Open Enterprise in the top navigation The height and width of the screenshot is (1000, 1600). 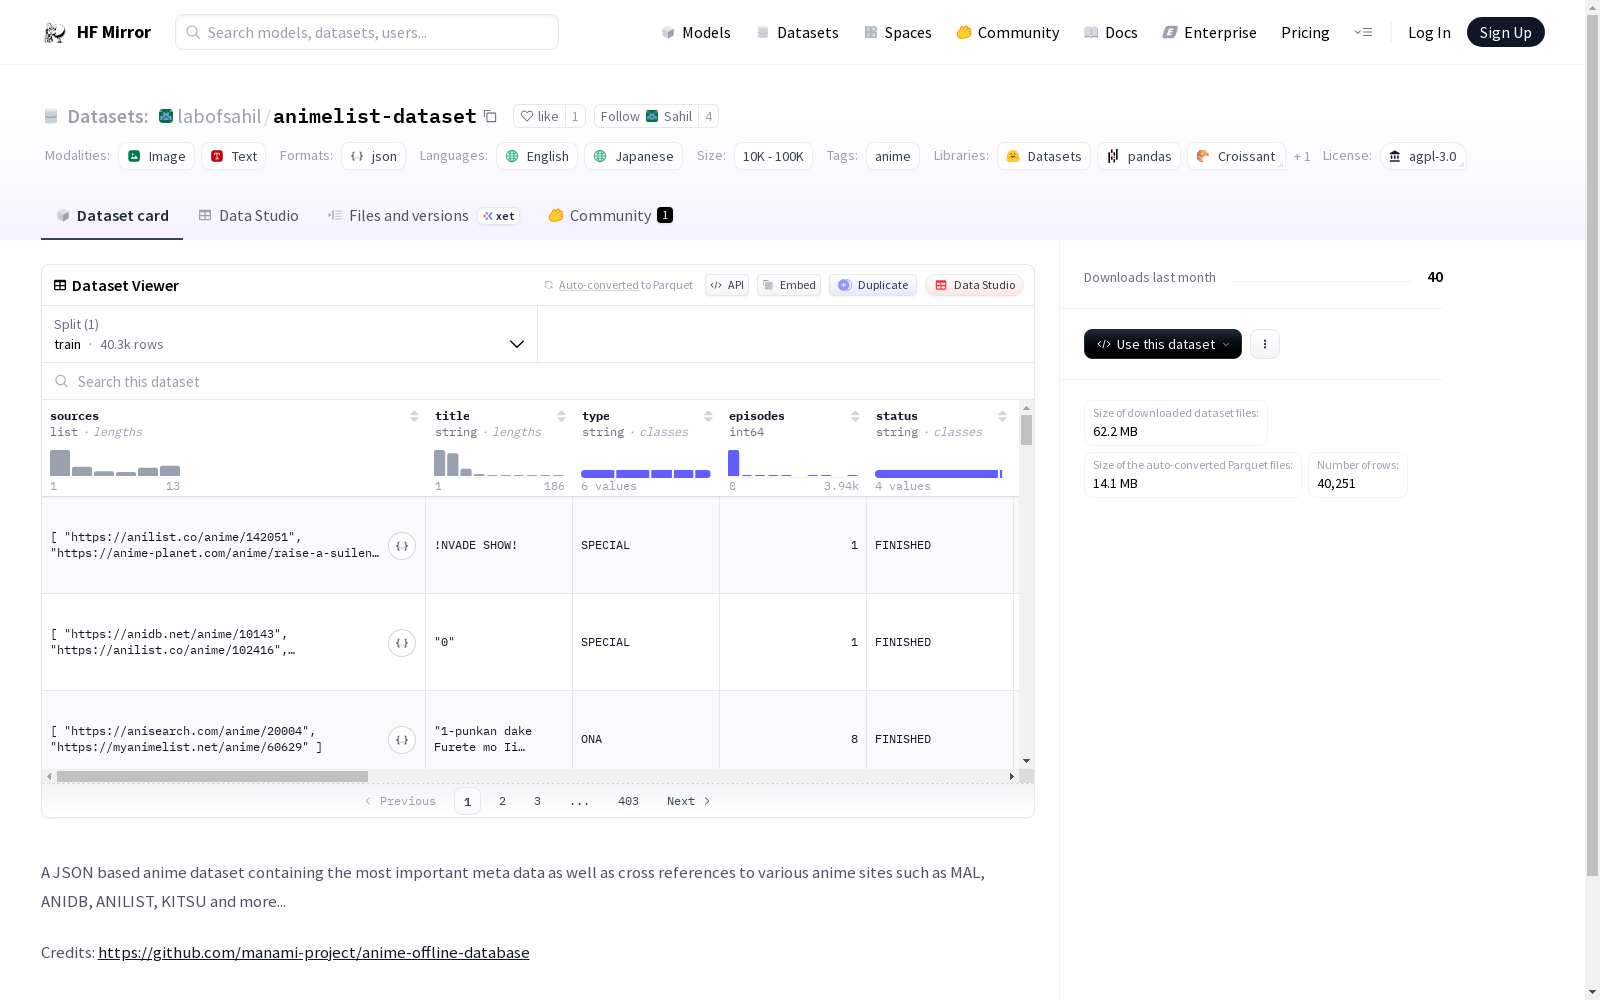tap(1210, 33)
